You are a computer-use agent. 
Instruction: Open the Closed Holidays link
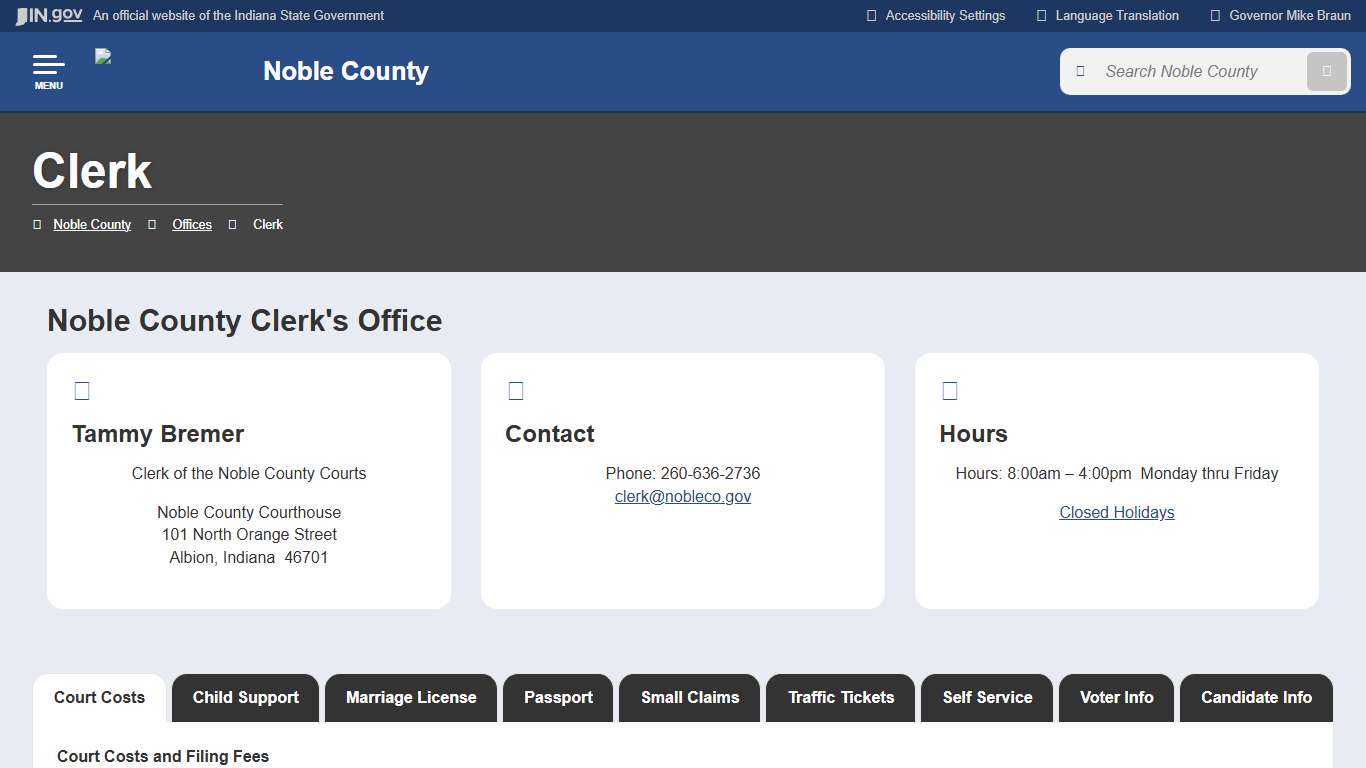(x=1116, y=512)
